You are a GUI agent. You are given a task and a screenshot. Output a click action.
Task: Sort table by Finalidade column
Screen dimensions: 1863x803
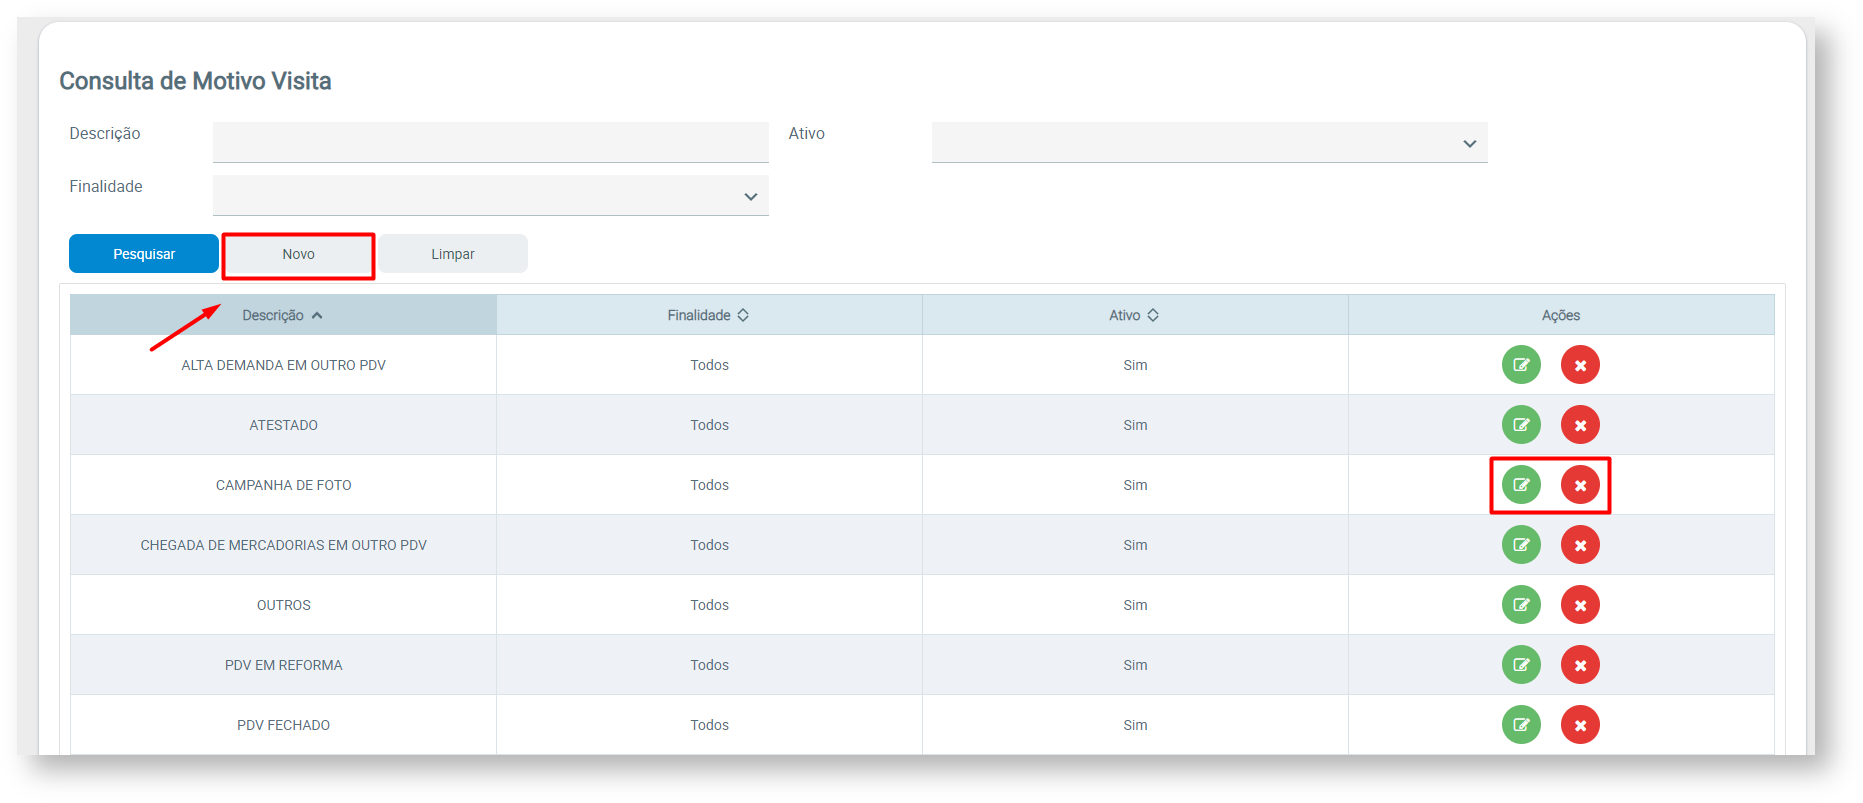click(709, 315)
